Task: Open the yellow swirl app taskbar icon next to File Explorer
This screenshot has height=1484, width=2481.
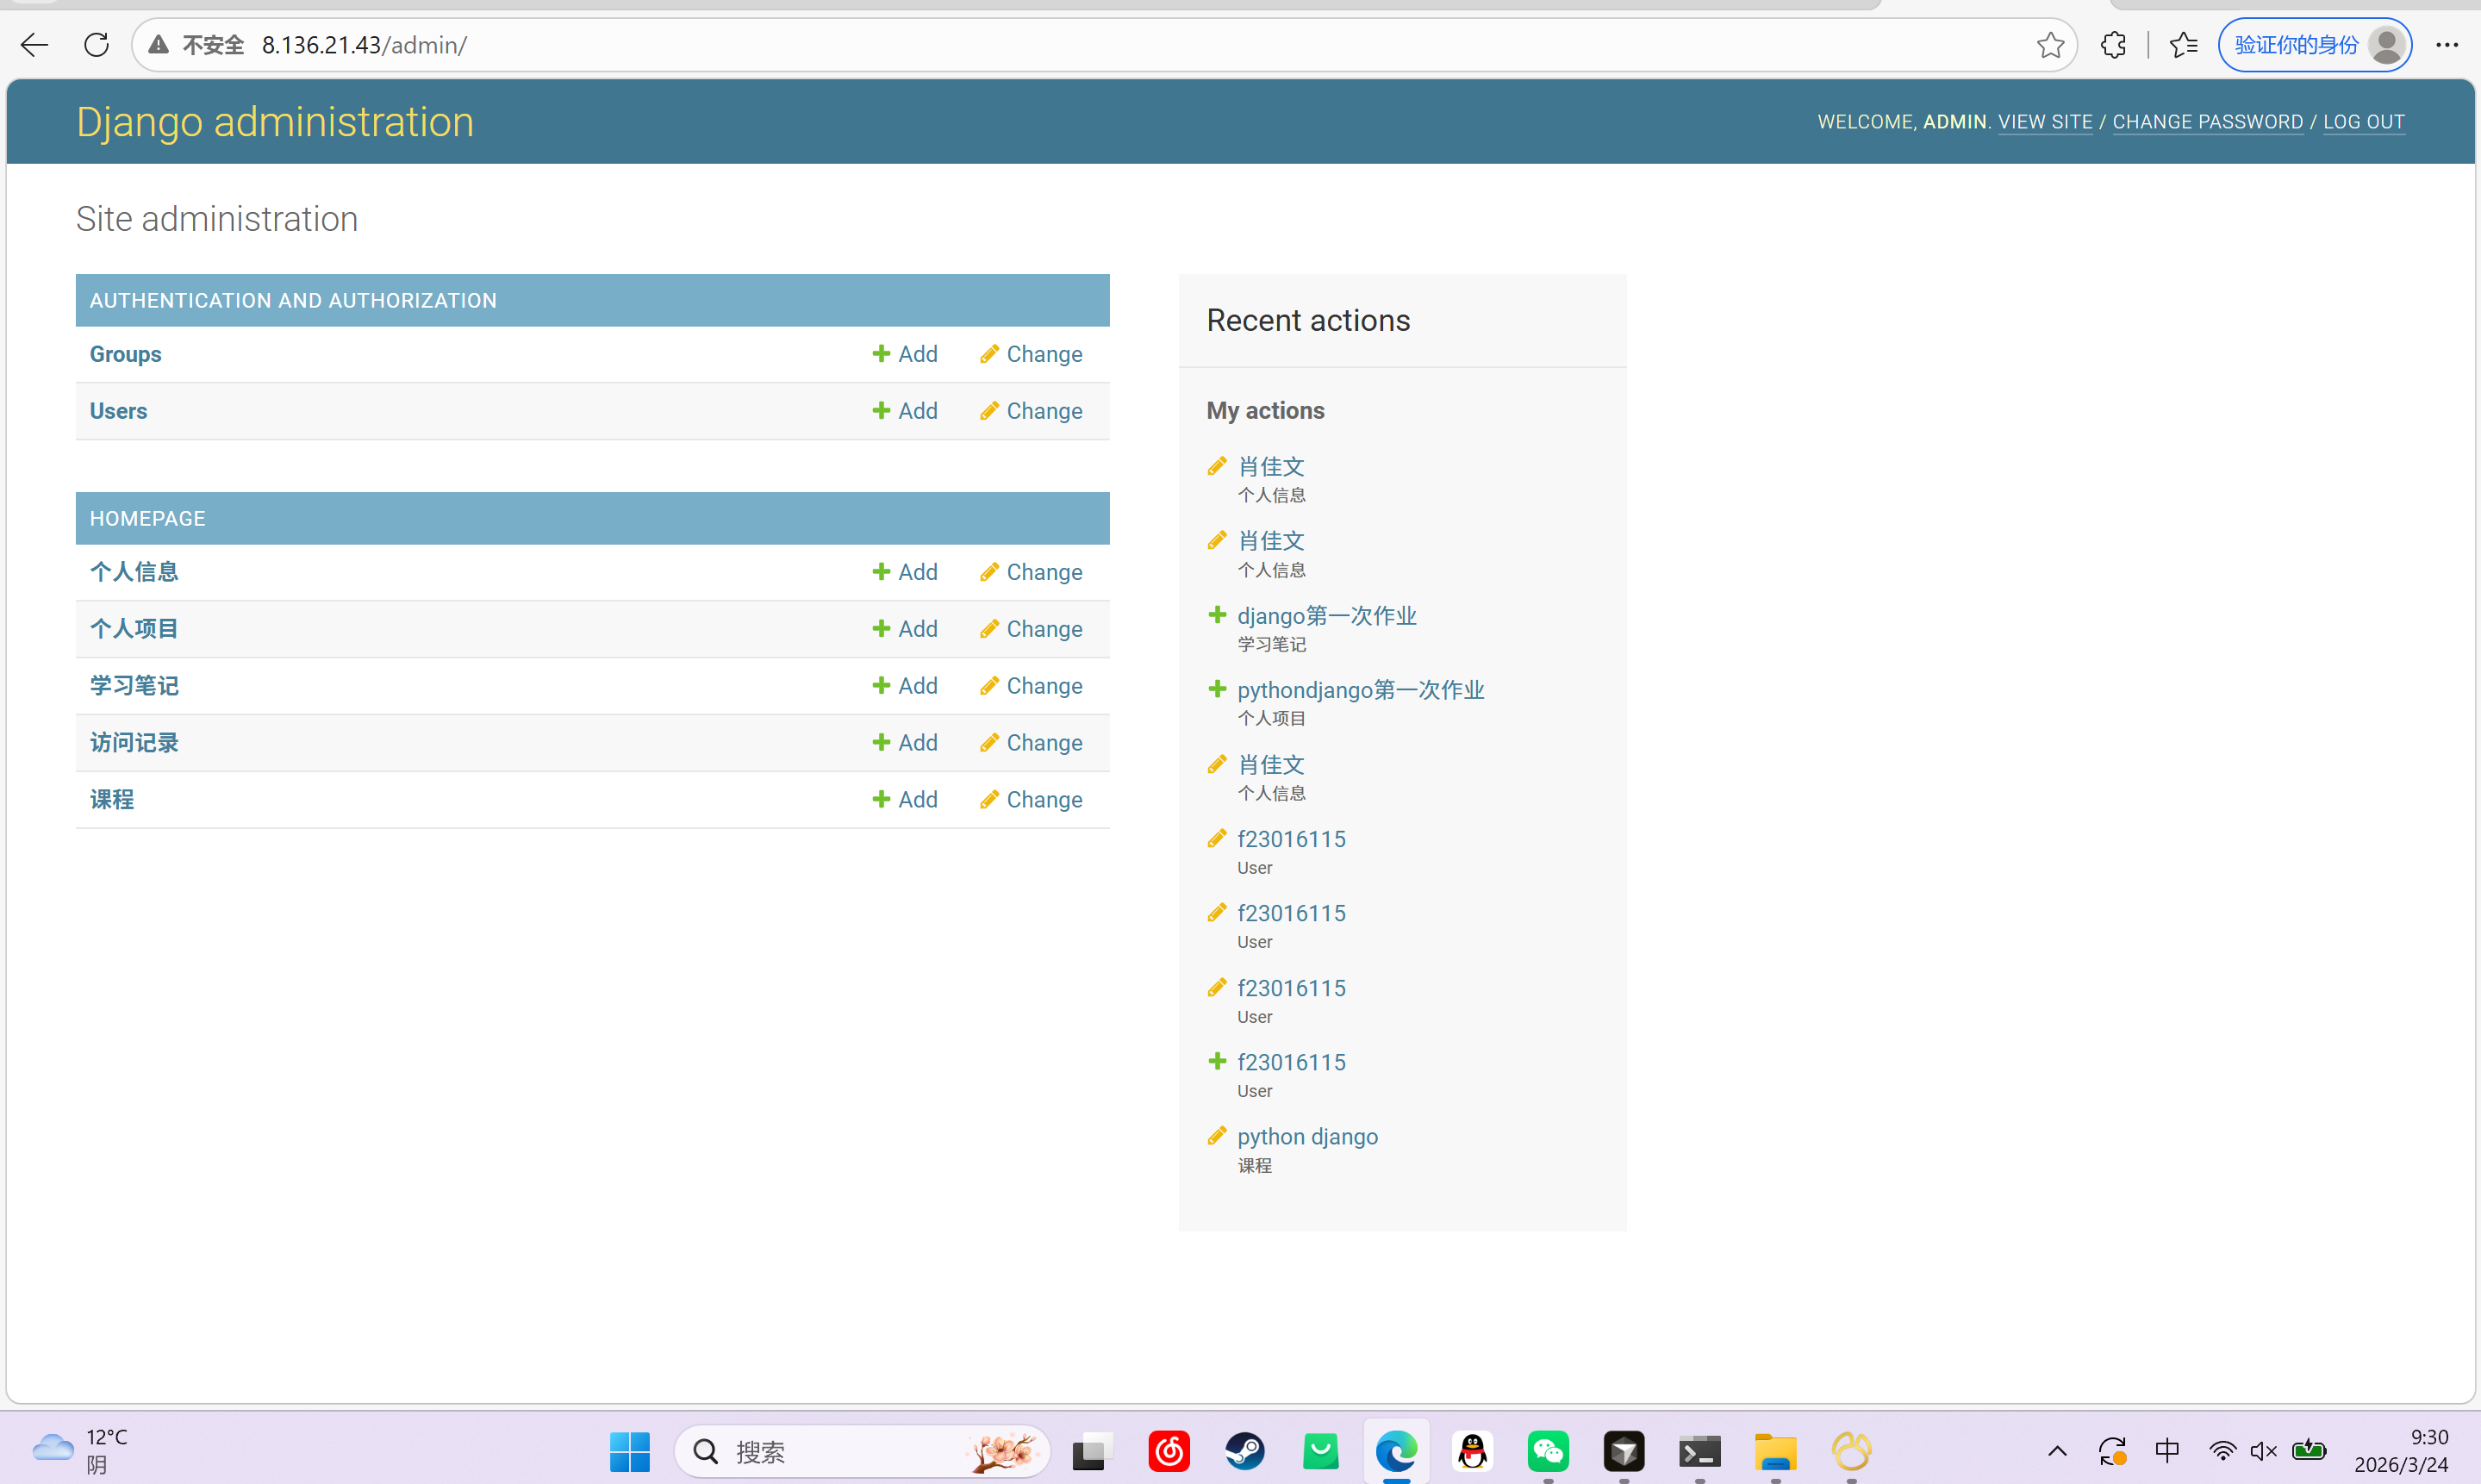Action: point(1851,1451)
